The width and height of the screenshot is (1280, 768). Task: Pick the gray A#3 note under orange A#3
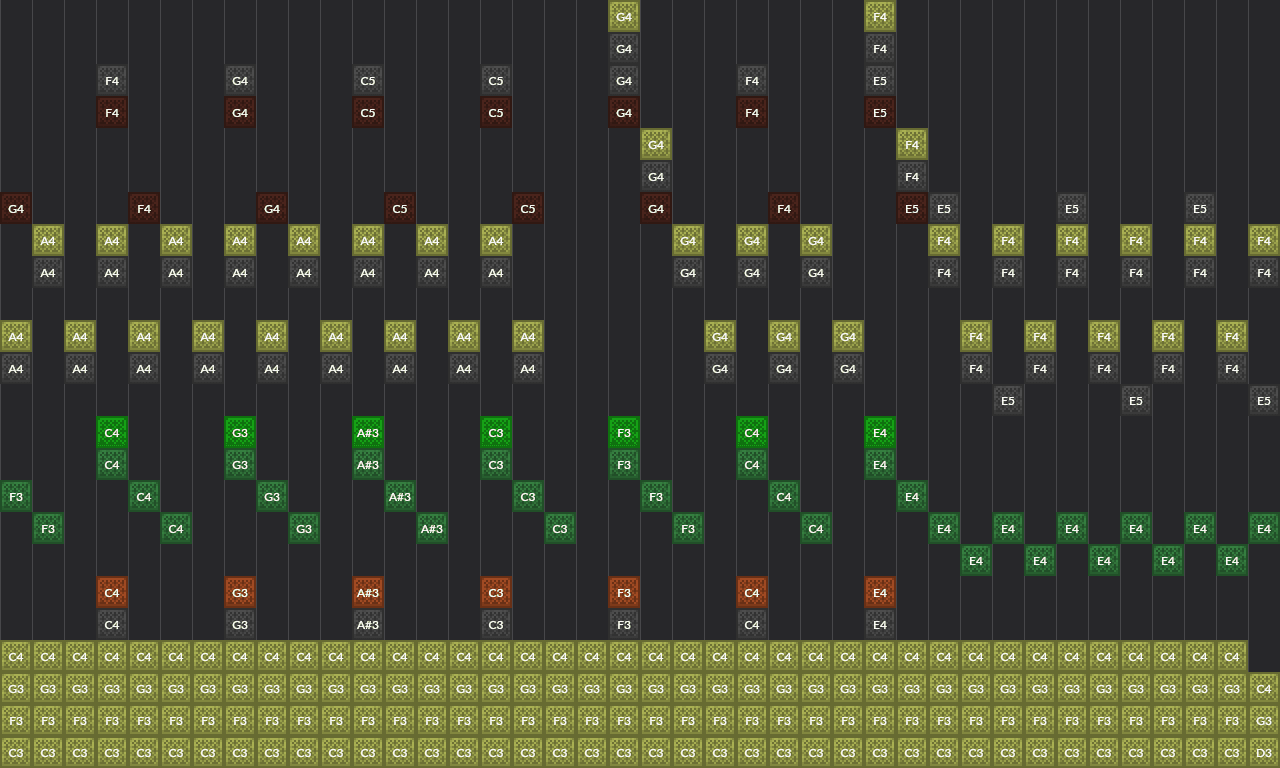pos(368,625)
